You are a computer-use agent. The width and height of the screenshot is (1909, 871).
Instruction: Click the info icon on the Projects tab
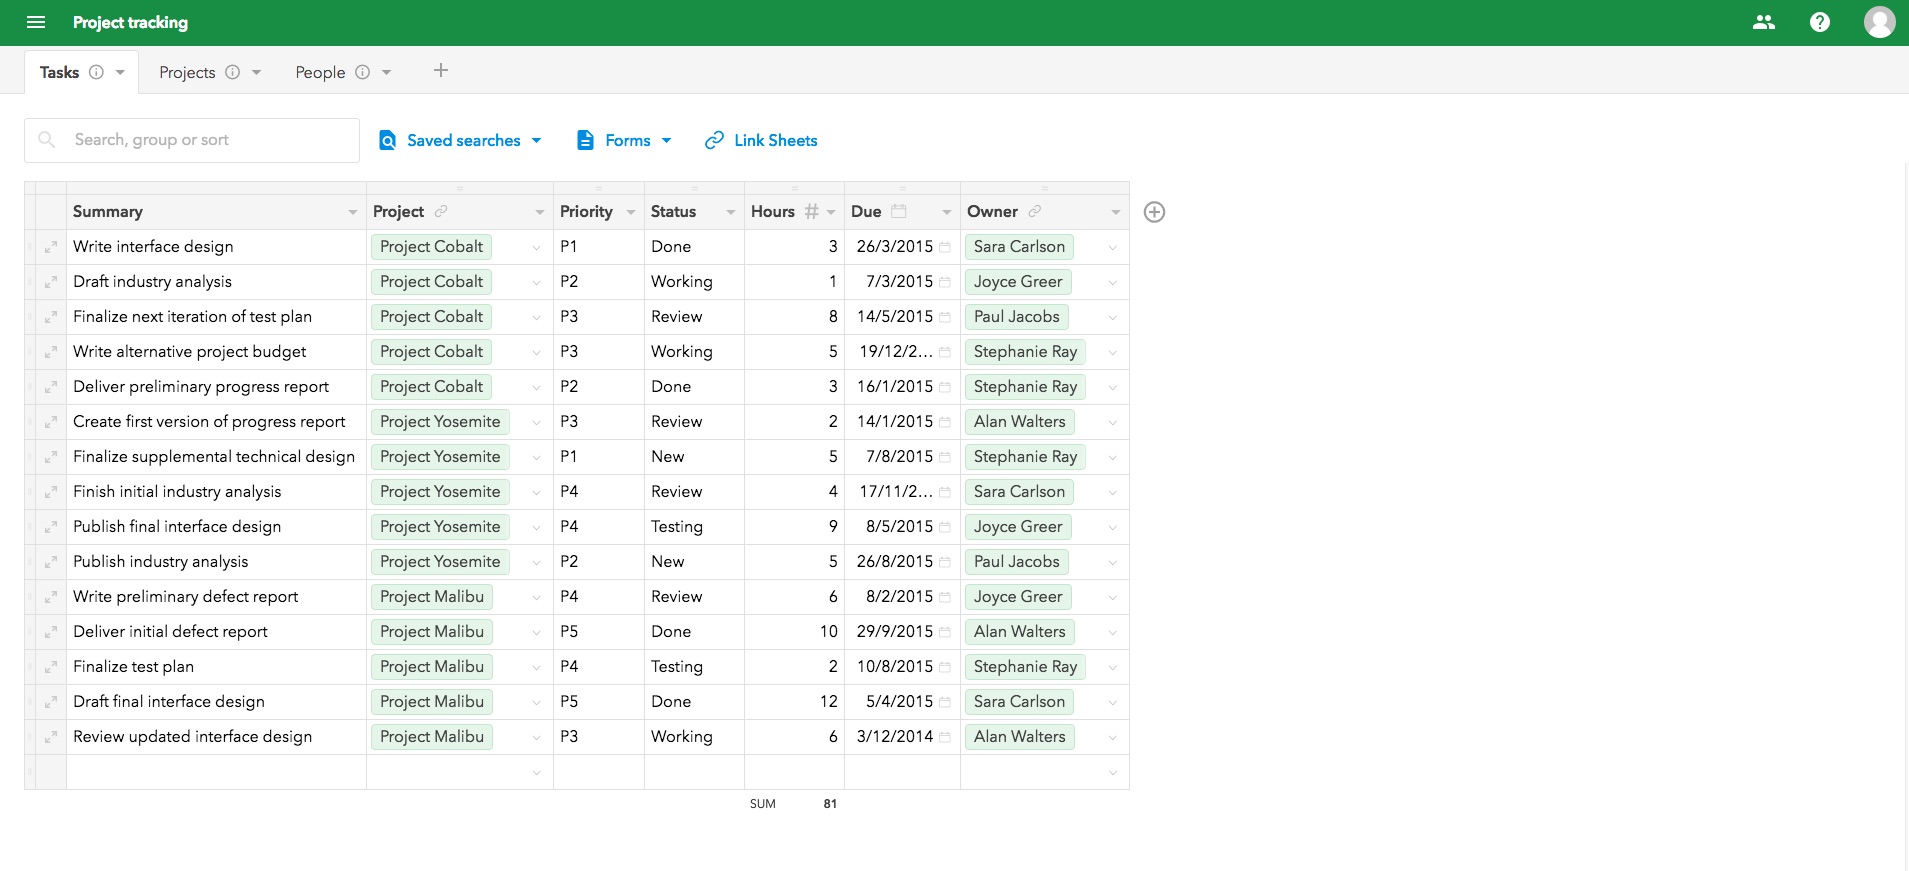click(x=232, y=72)
